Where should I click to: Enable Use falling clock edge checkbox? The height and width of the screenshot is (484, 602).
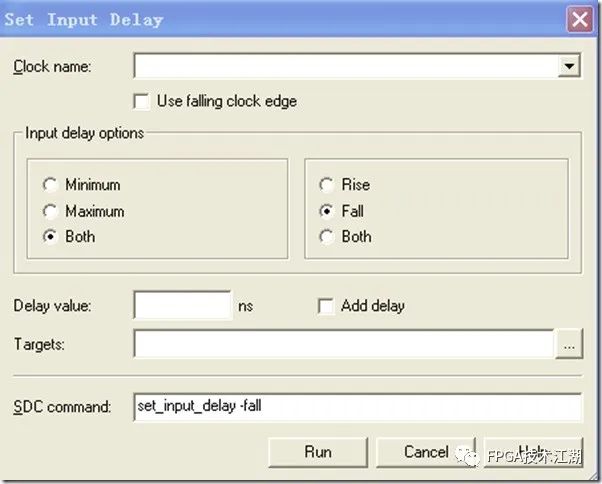(141, 102)
